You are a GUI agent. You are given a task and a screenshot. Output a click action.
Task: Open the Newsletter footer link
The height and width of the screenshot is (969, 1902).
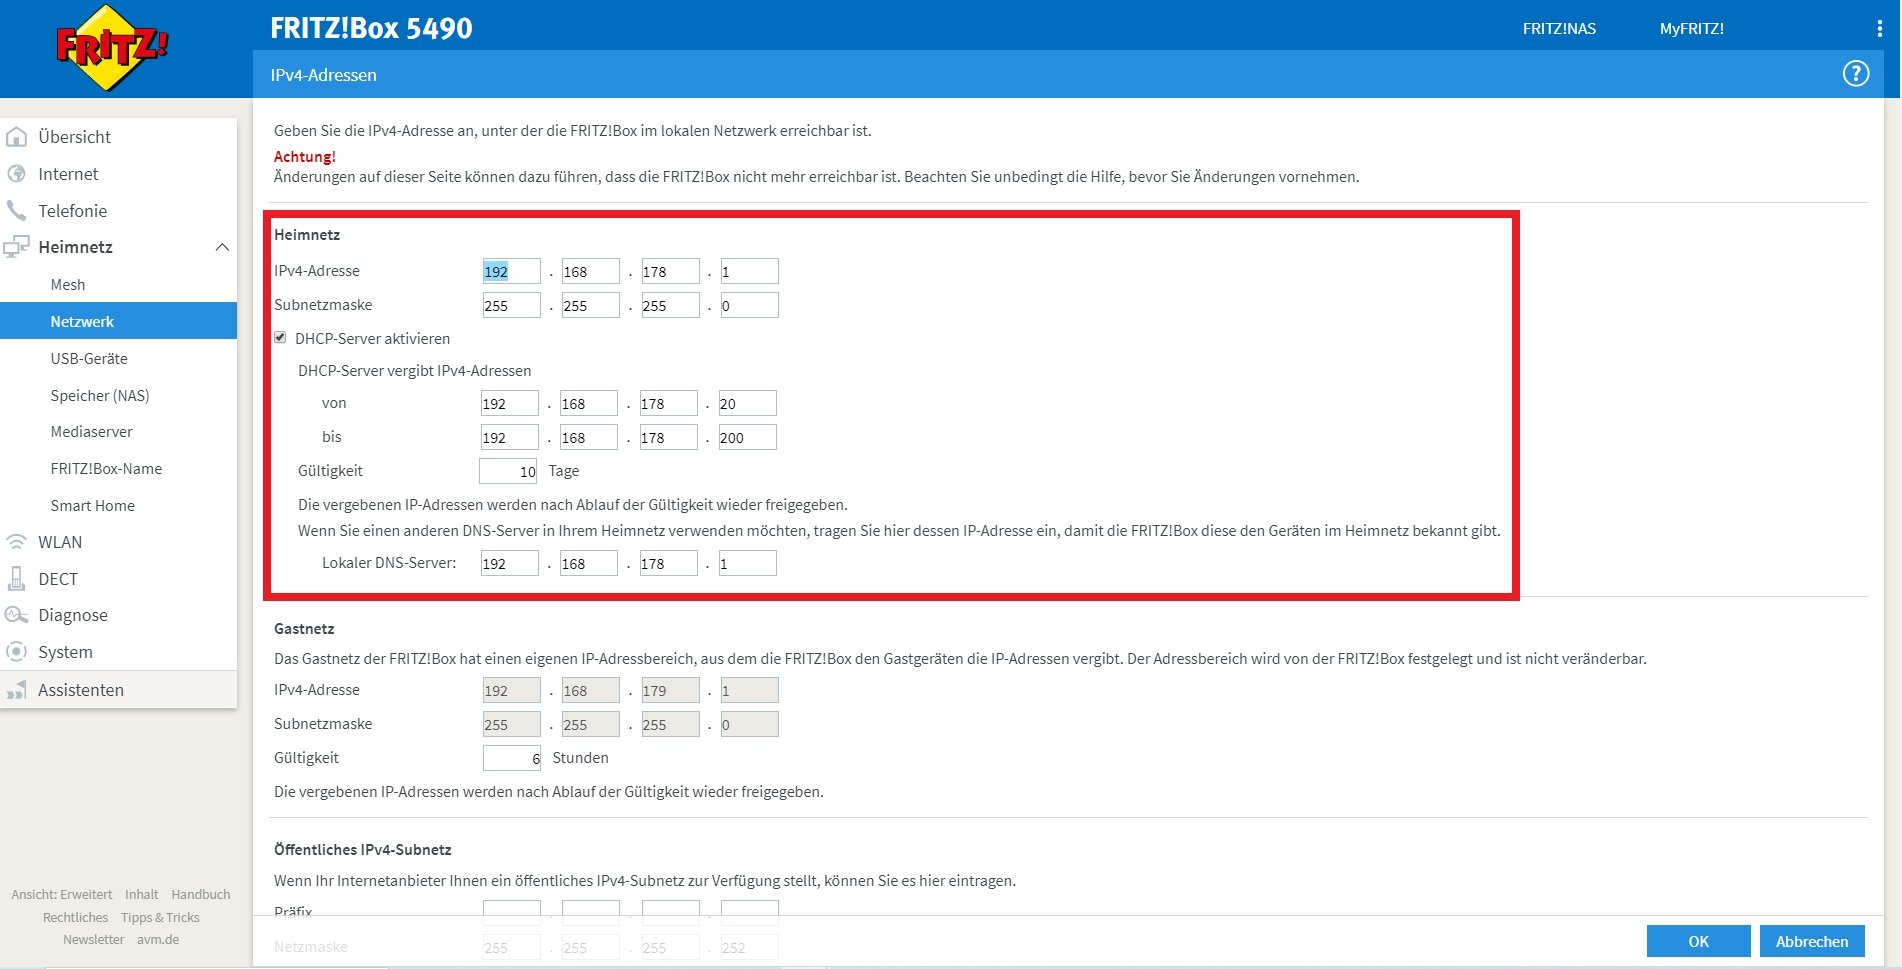coord(94,940)
